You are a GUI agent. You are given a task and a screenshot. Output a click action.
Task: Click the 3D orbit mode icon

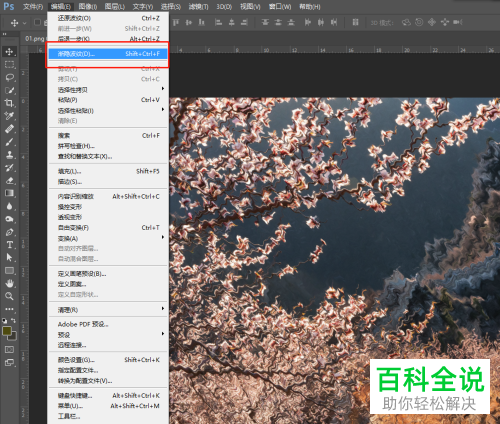[406, 22]
